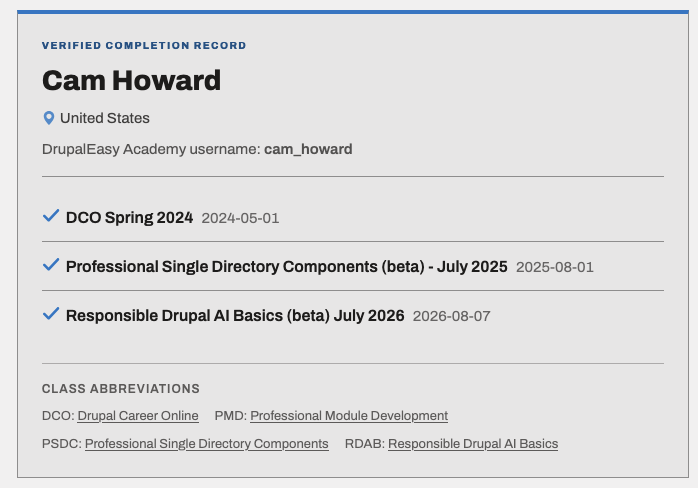Viewport: 698px width, 488px height.
Task: Click the DrupalEasy Academy username label
Action: tap(151, 149)
